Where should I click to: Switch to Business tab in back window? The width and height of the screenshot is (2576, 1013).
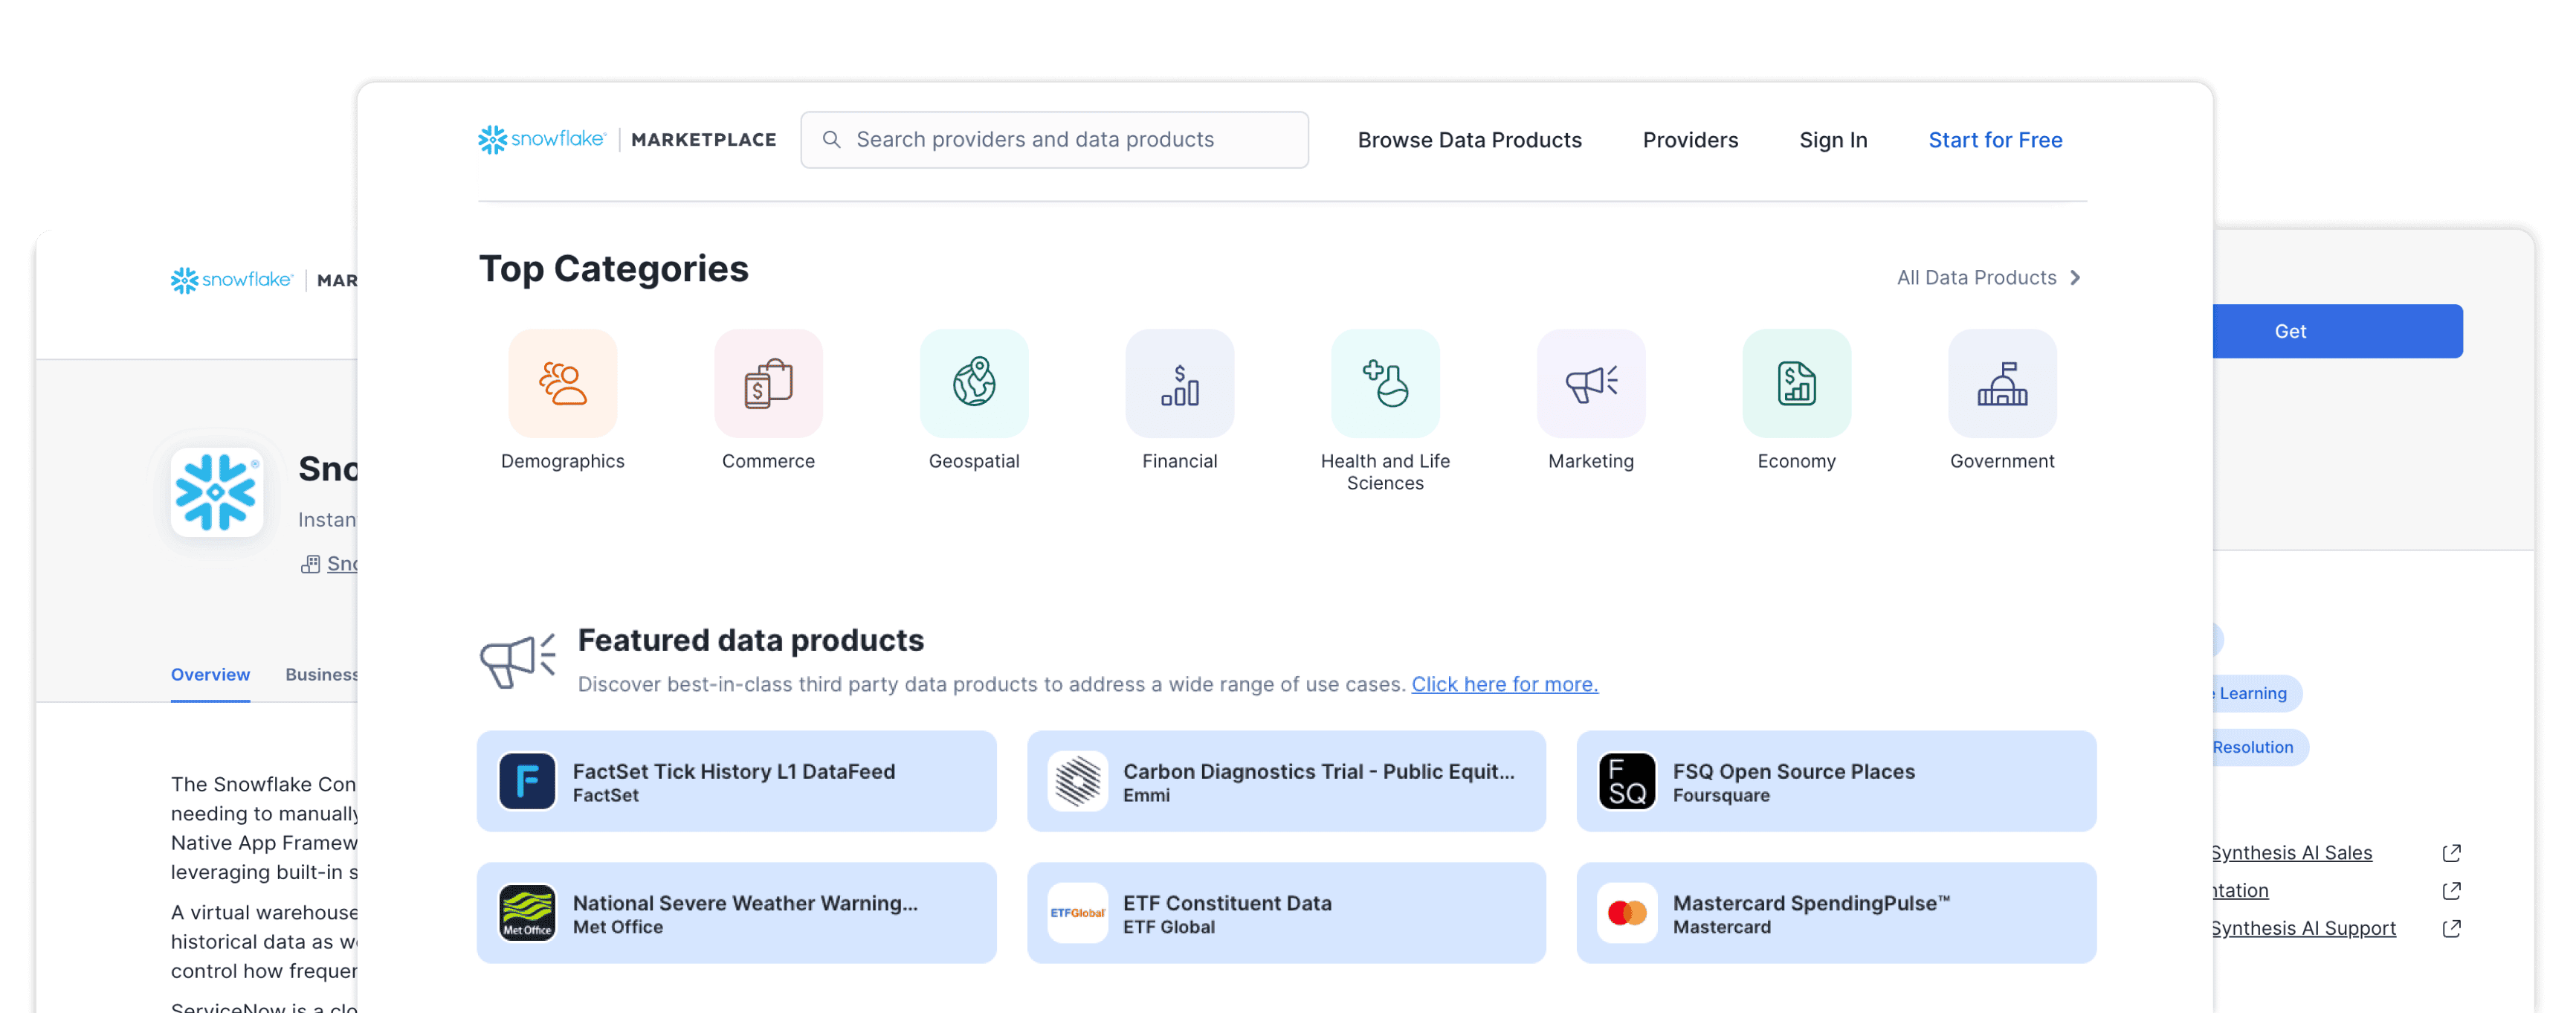click(x=321, y=674)
